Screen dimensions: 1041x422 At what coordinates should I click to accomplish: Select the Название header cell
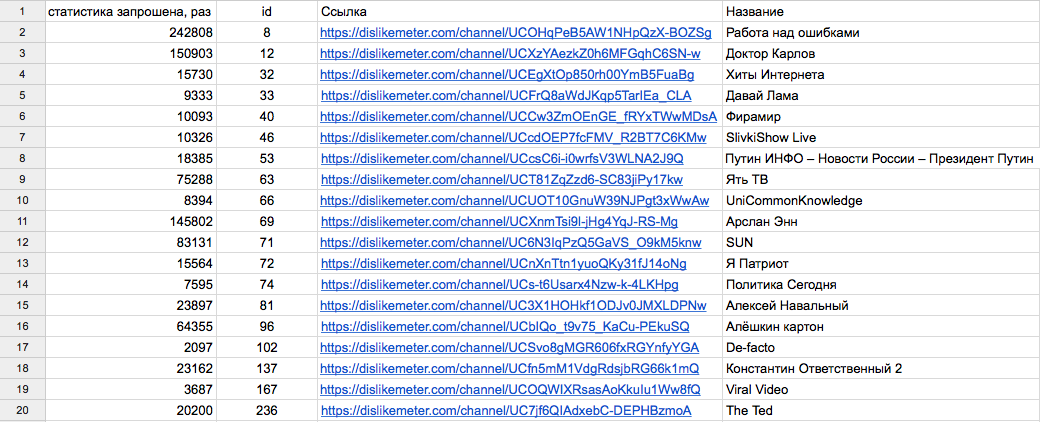coord(881,11)
